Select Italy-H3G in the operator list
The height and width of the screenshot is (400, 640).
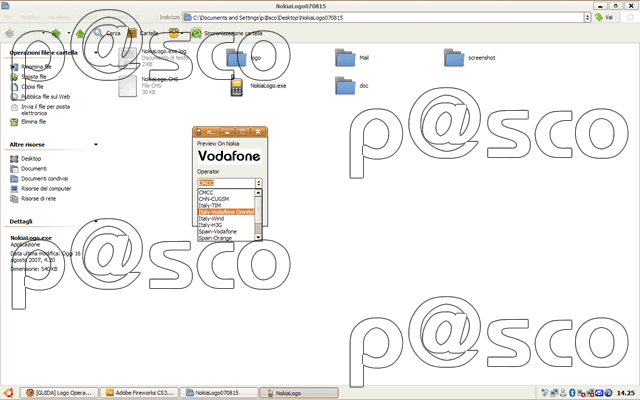coord(227,225)
